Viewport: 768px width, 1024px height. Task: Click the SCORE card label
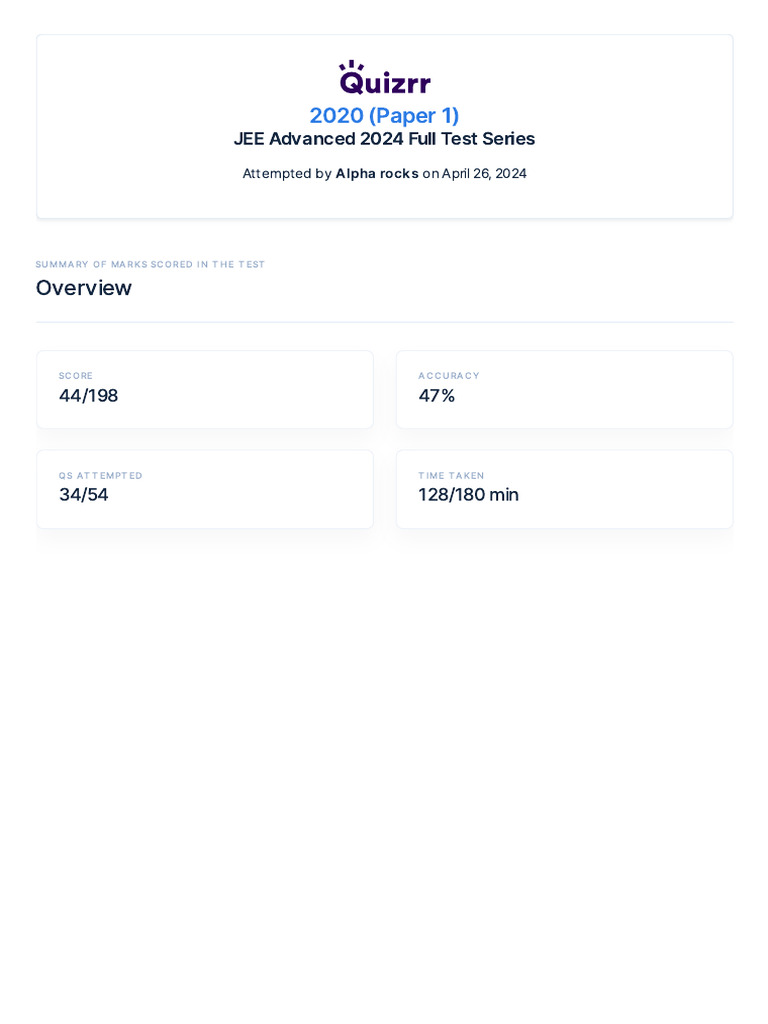click(x=76, y=376)
